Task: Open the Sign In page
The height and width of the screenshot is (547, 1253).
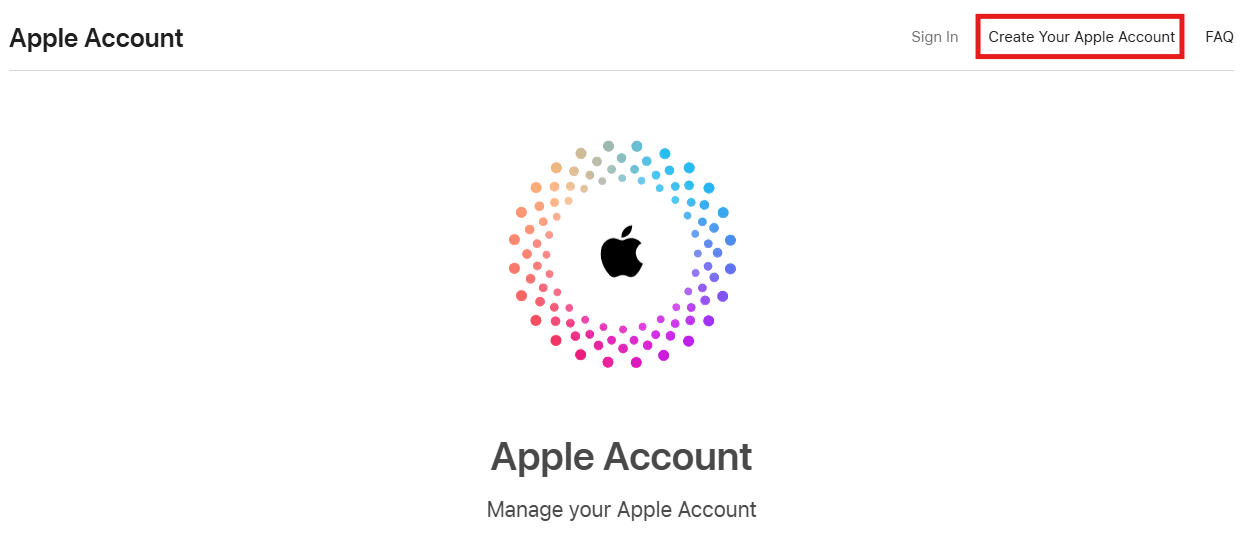Action: (x=935, y=37)
